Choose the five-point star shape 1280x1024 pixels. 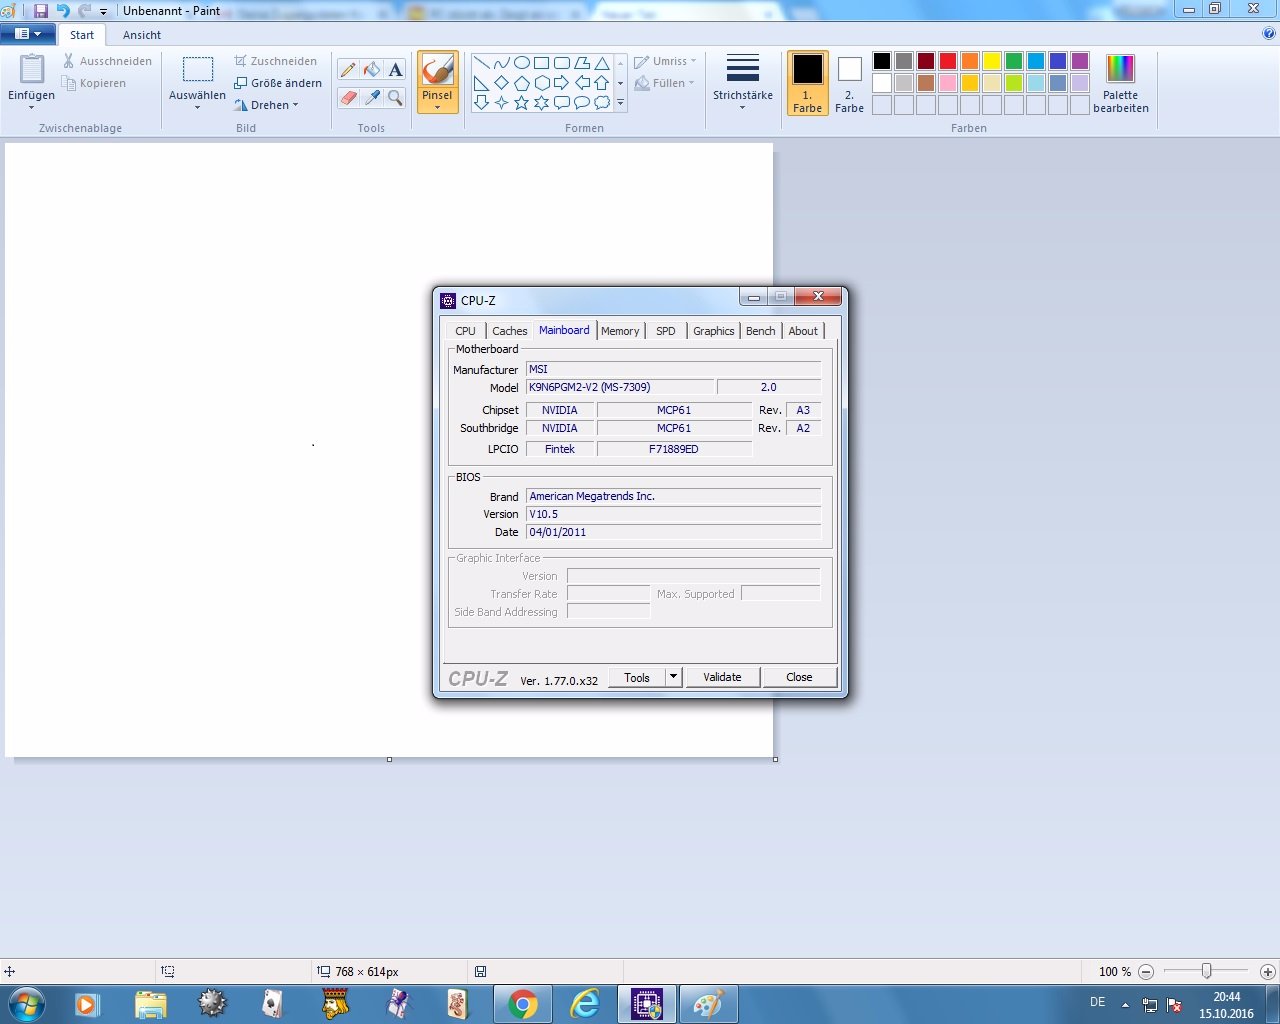pos(521,102)
